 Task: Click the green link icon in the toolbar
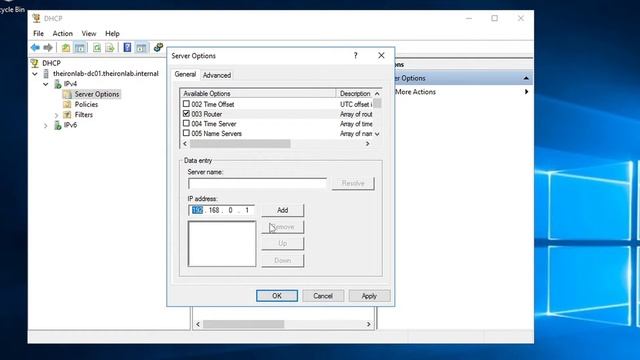(158, 47)
